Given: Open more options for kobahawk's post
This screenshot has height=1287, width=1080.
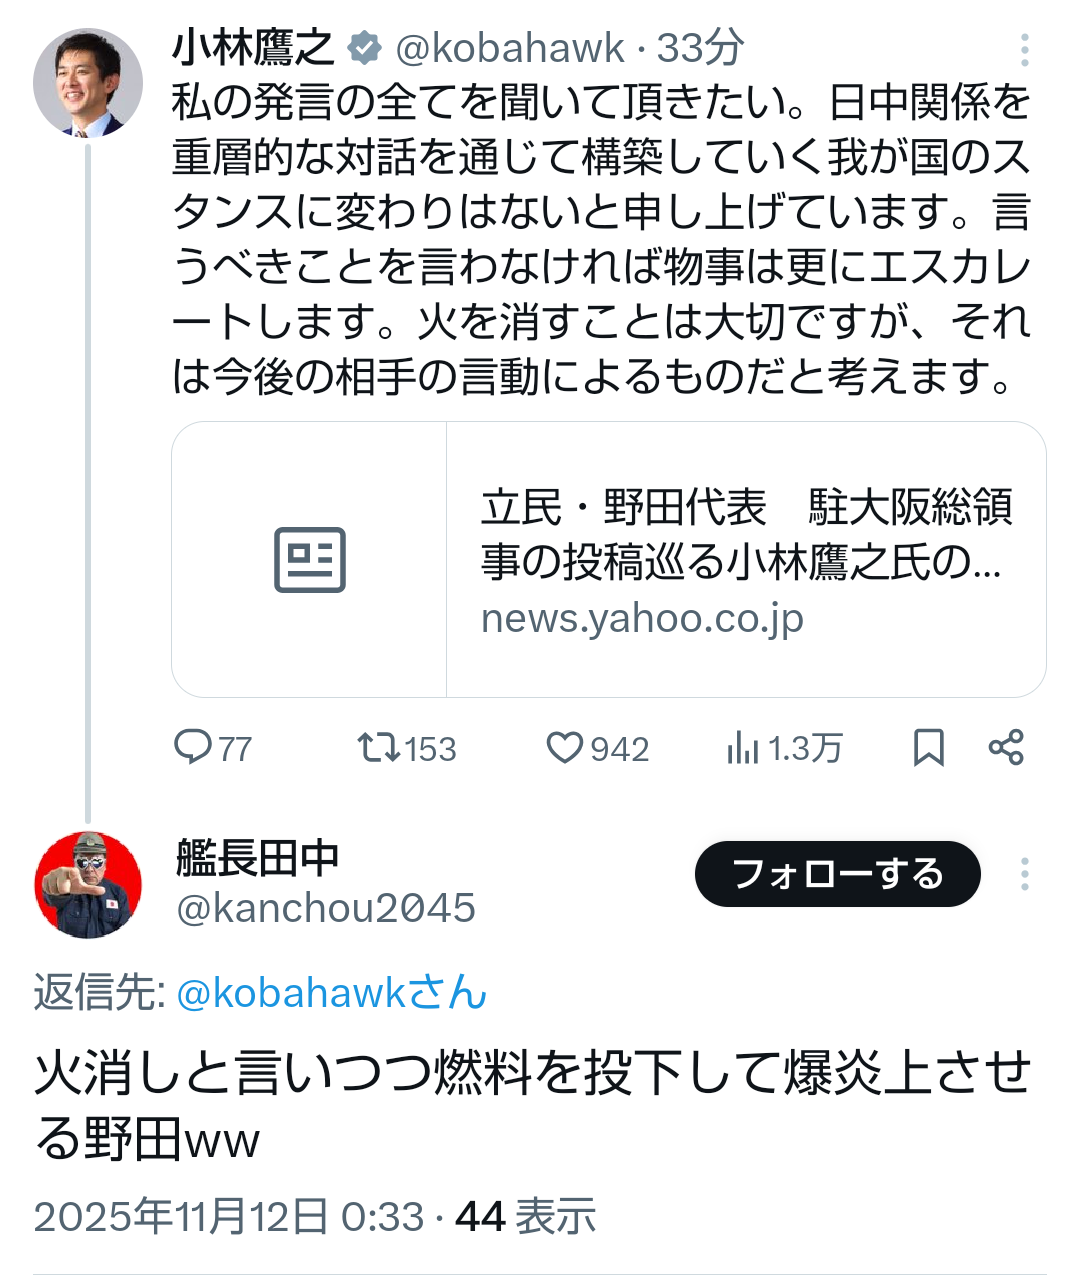Looking at the screenshot, I should (x=1024, y=49).
